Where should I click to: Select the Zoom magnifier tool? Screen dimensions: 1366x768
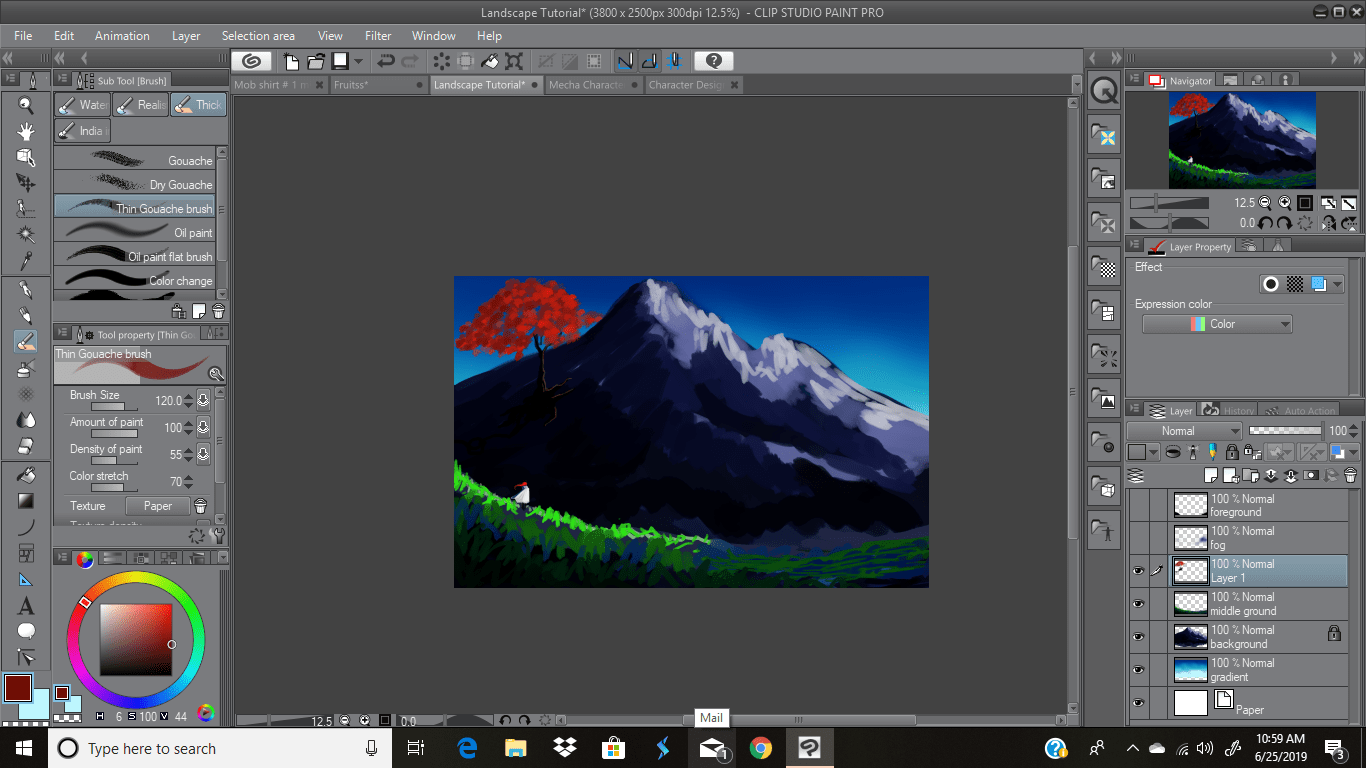point(26,106)
